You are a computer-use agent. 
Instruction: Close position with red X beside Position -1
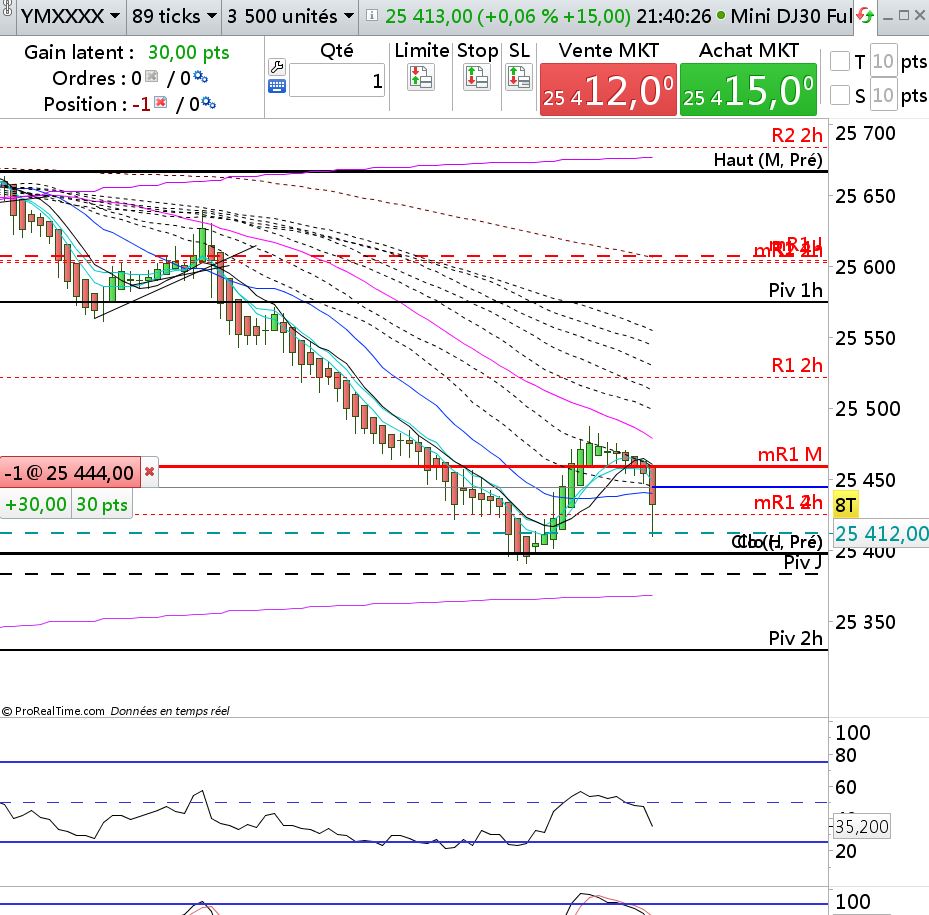point(160,103)
